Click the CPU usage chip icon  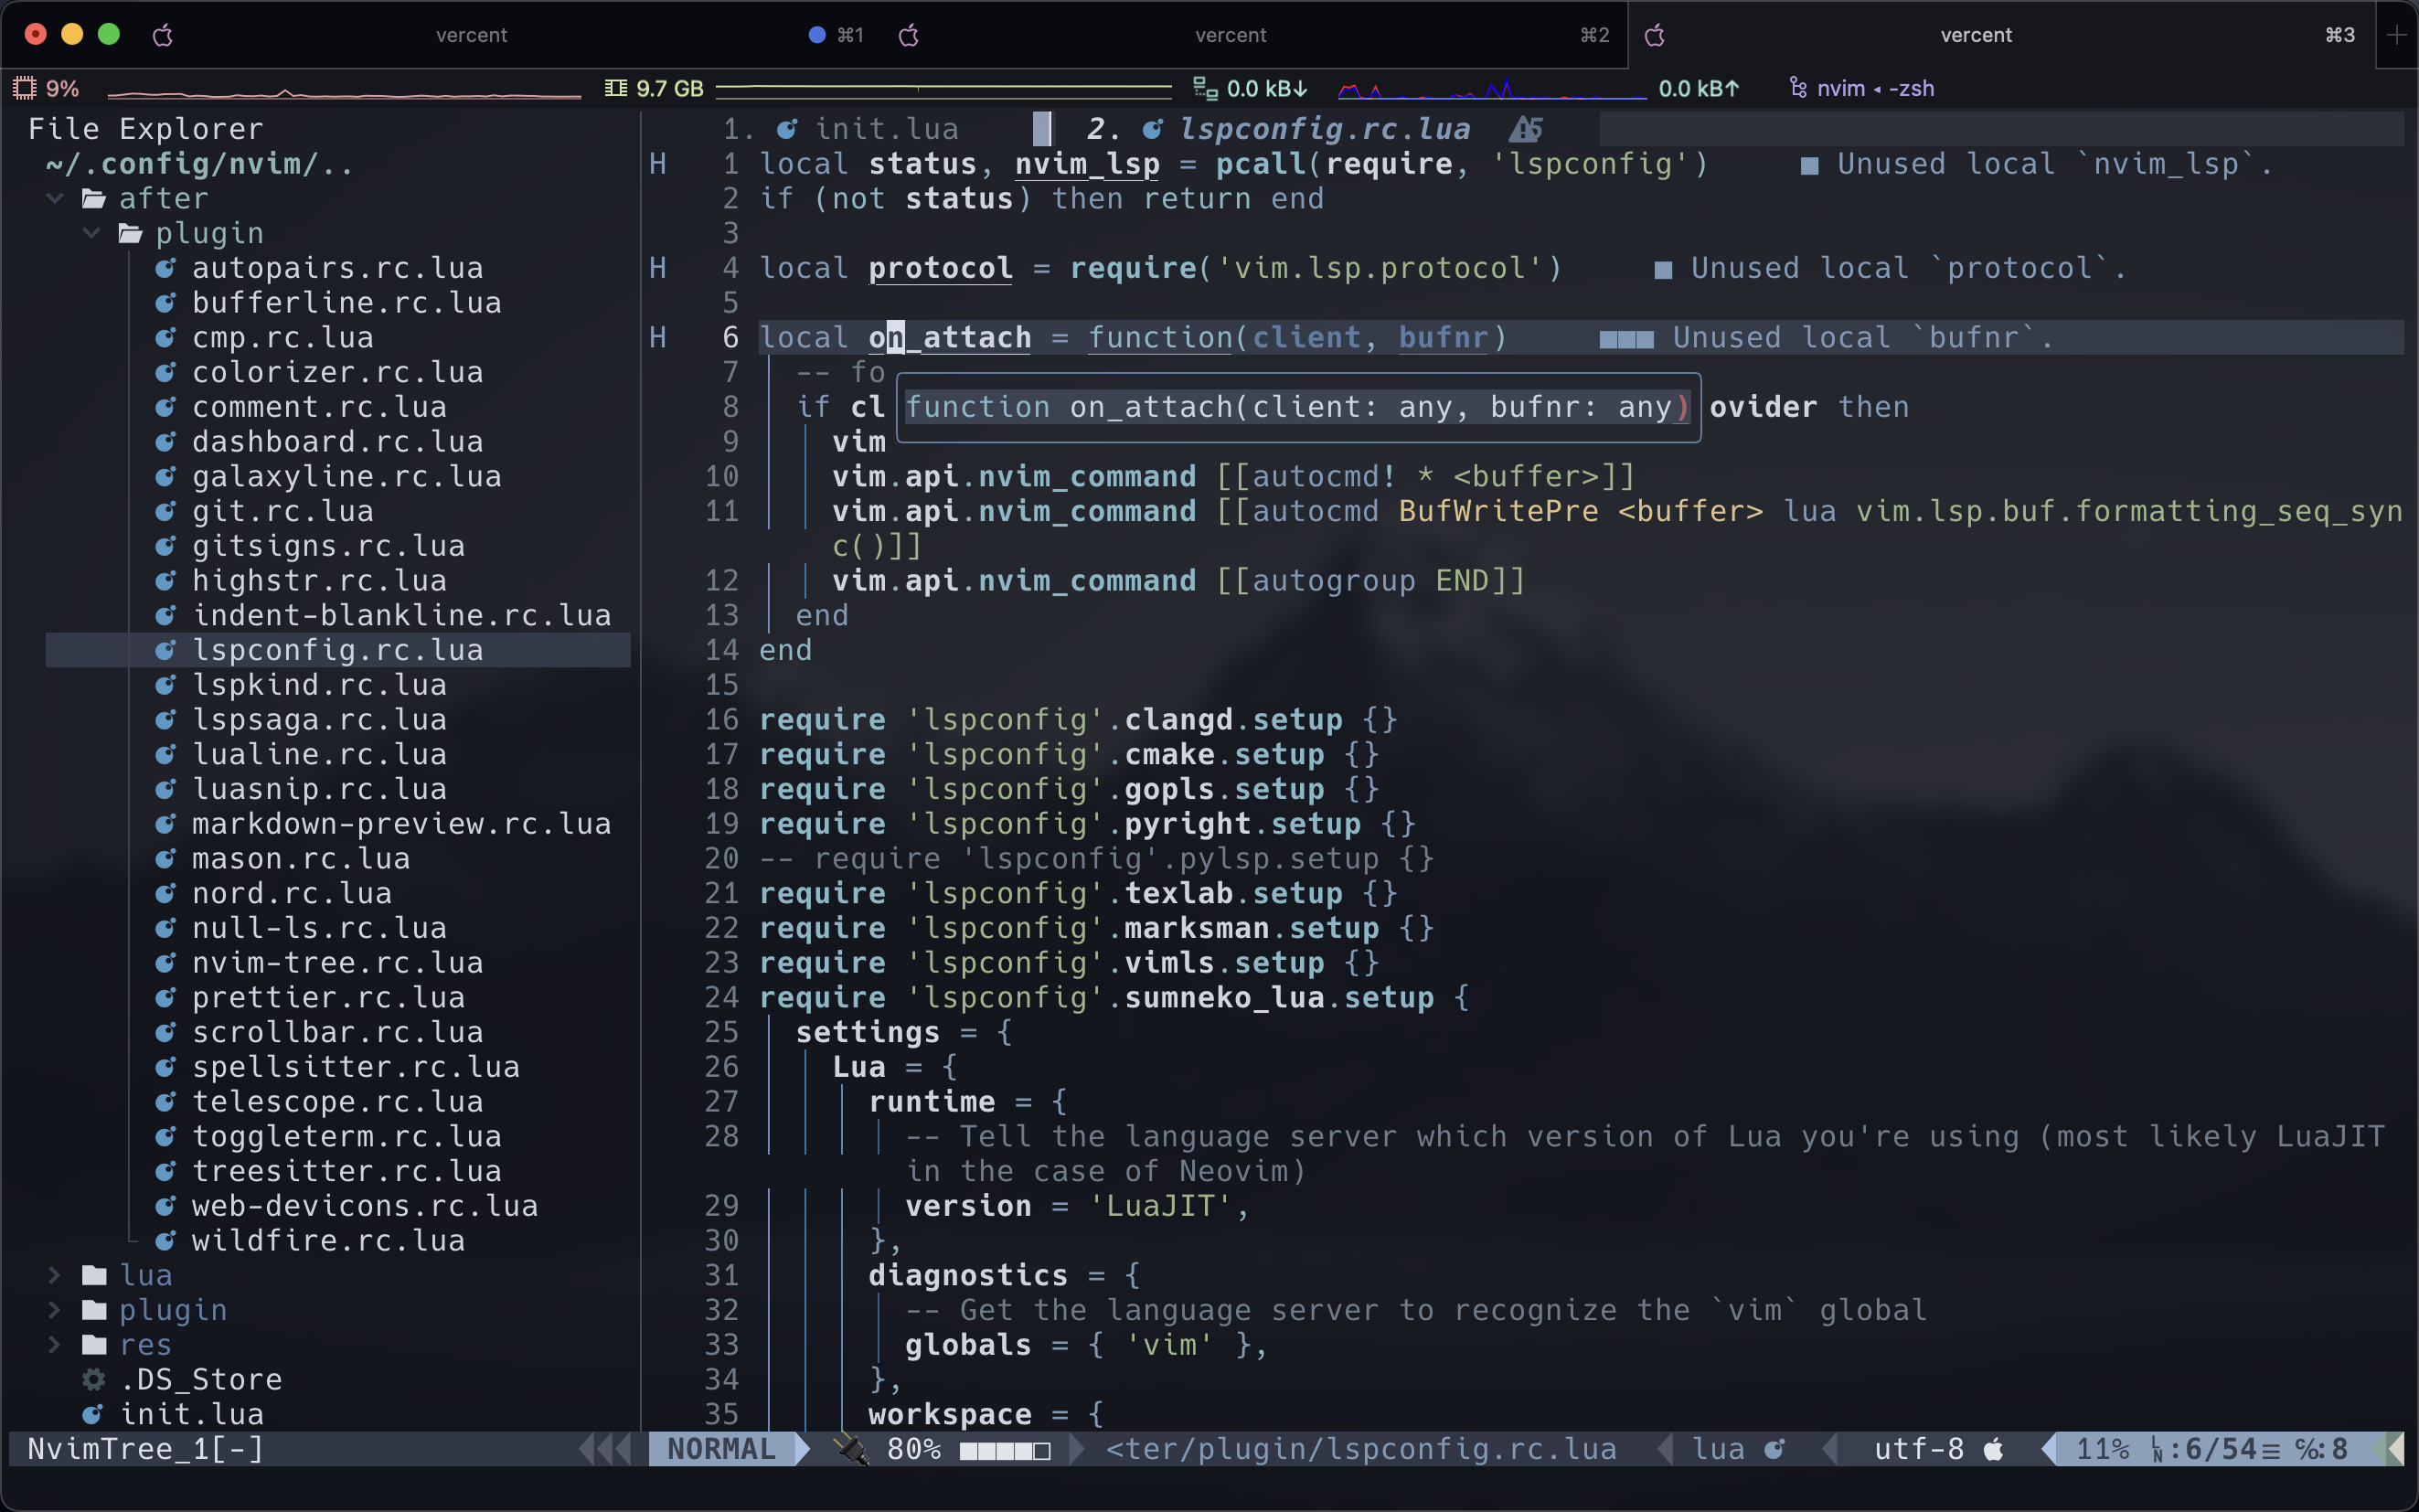click(24, 88)
